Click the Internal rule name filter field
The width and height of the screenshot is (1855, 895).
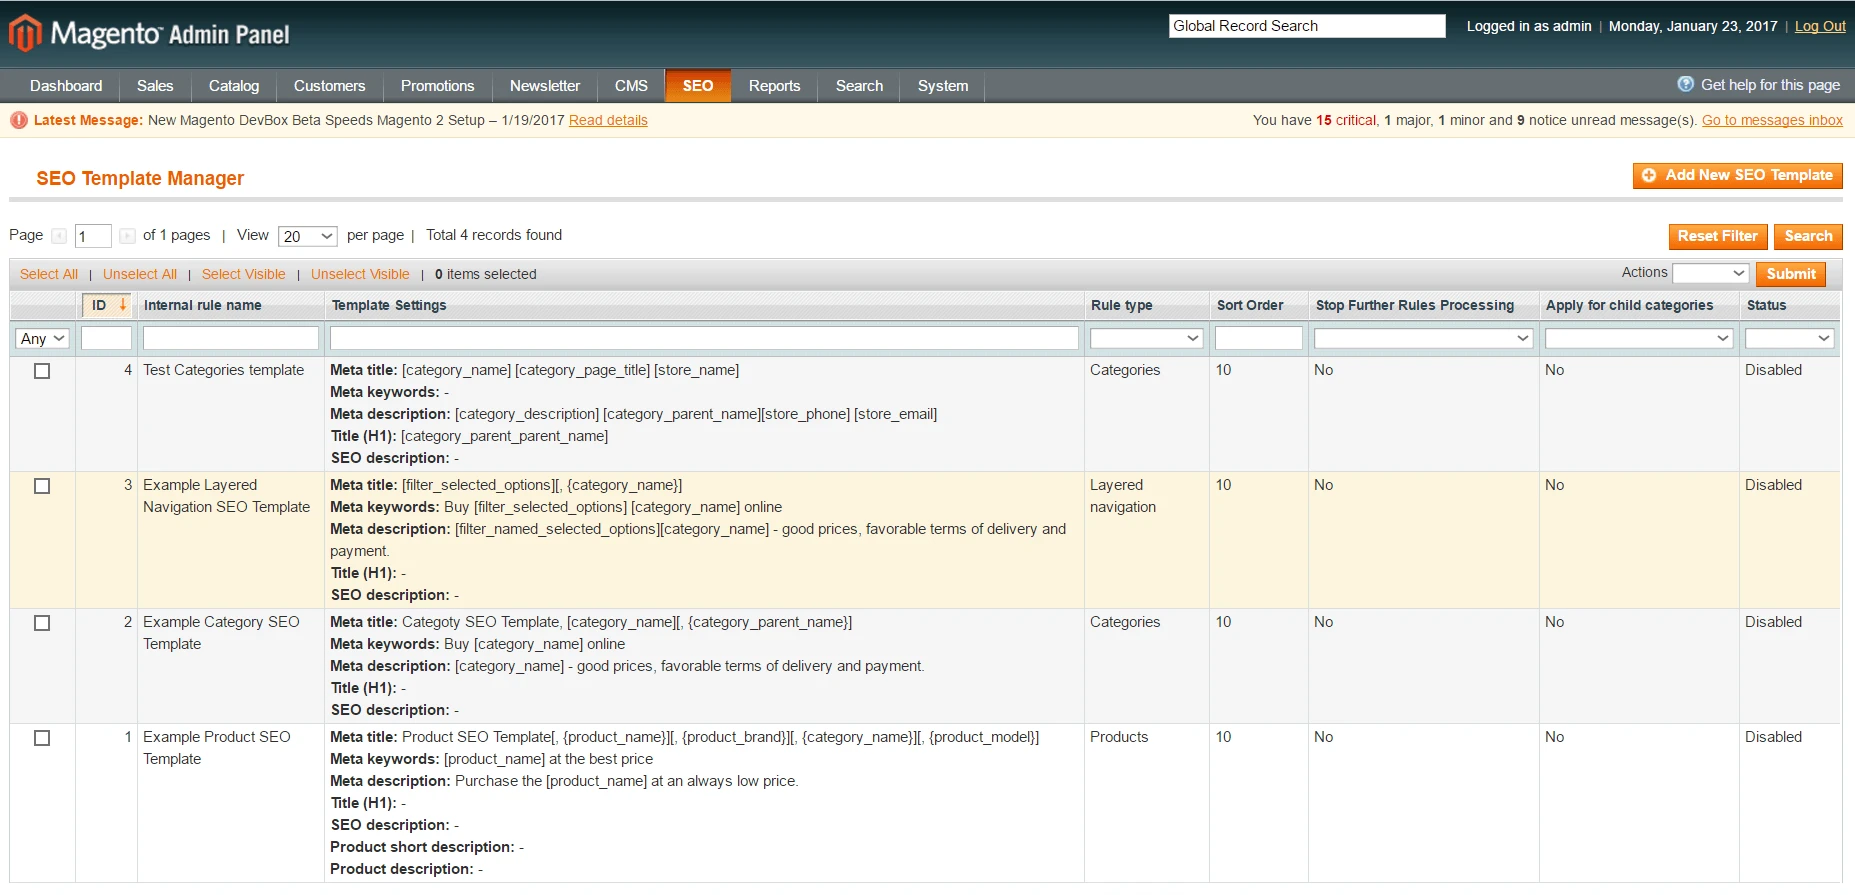[231, 338]
